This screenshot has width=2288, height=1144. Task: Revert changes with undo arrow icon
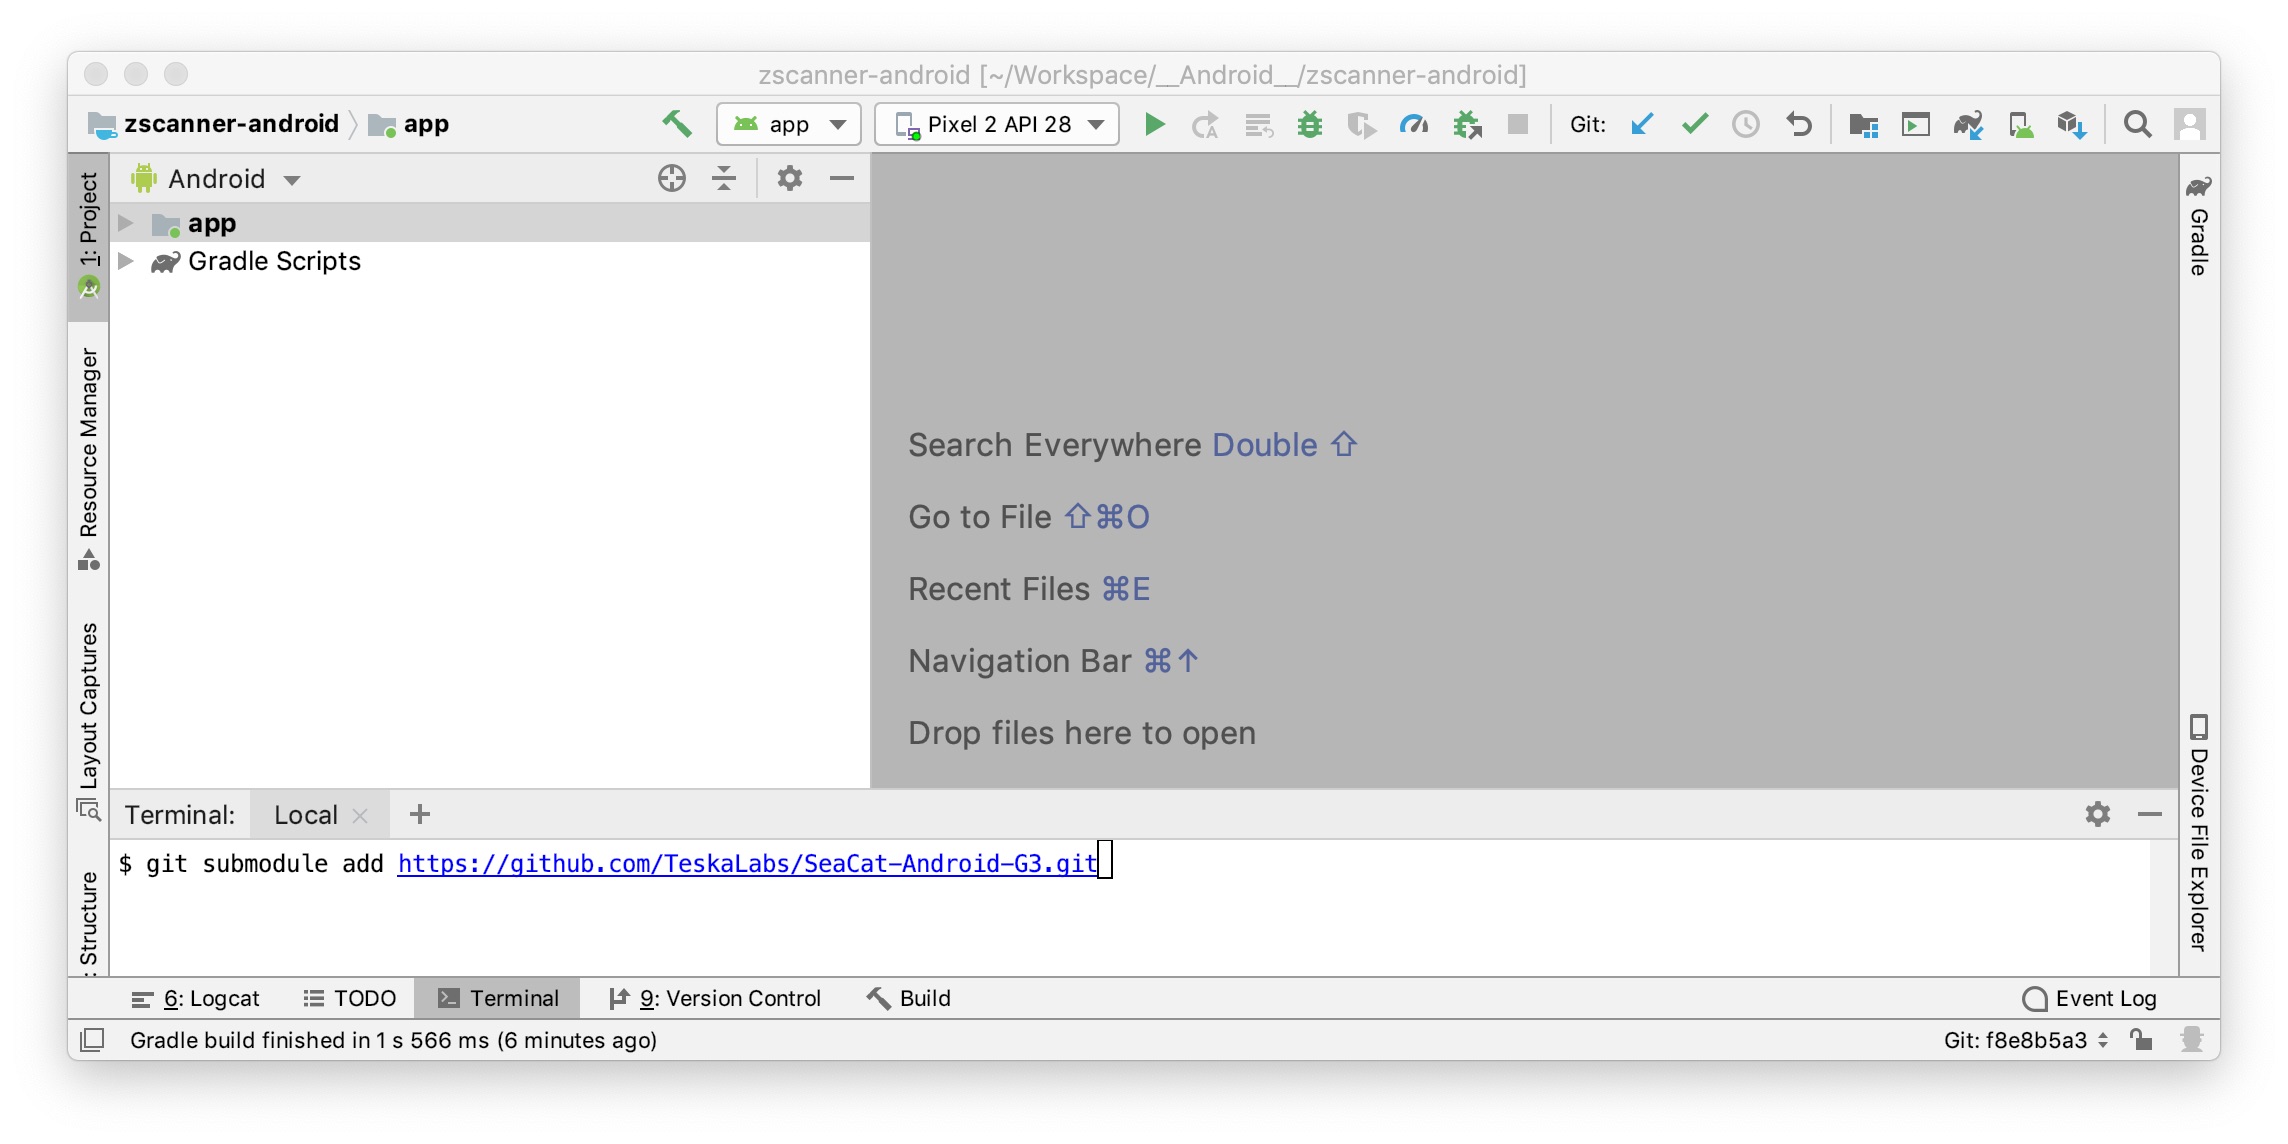[1798, 124]
